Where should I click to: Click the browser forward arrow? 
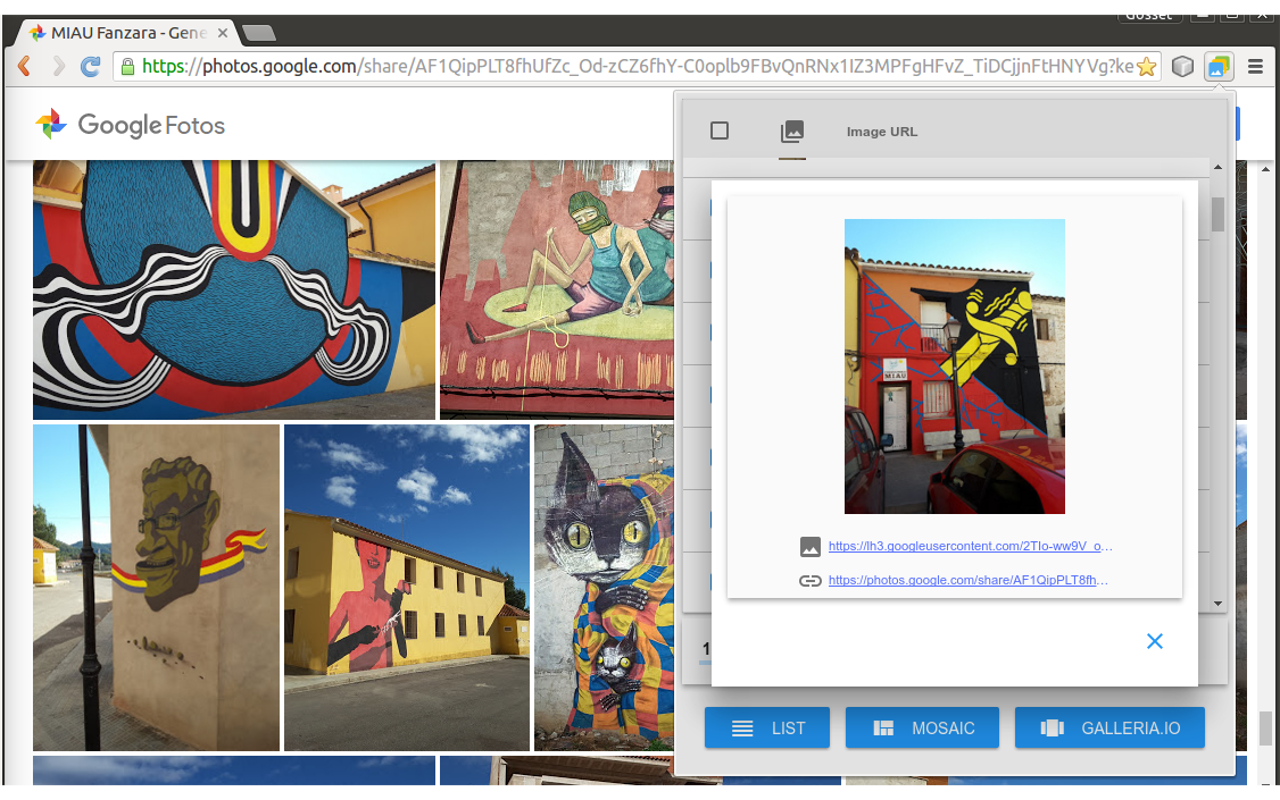[57, 66]
